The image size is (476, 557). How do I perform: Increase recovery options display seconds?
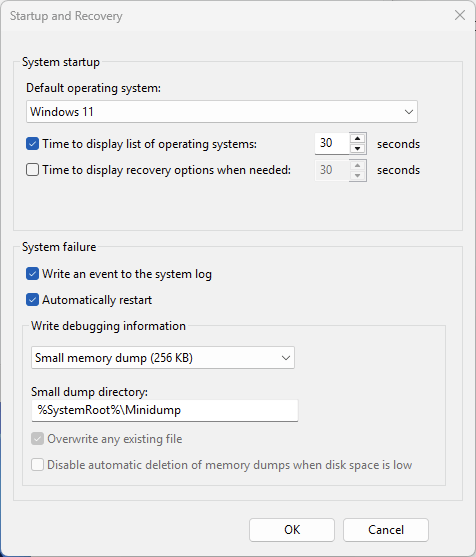pos(358,165)
